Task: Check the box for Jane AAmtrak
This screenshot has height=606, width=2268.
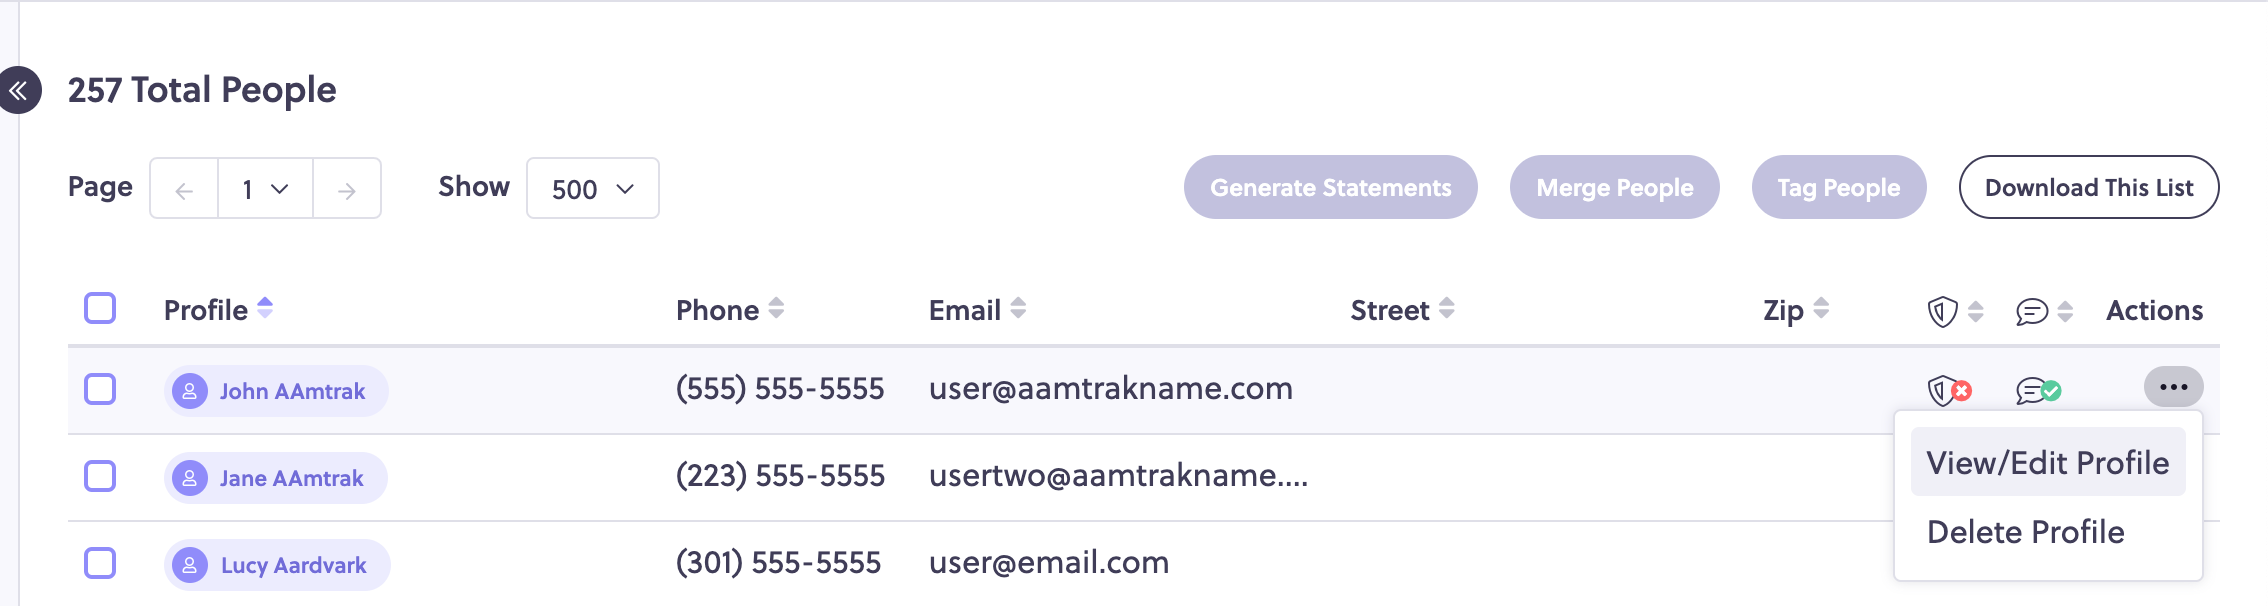Action: (100, 476)
